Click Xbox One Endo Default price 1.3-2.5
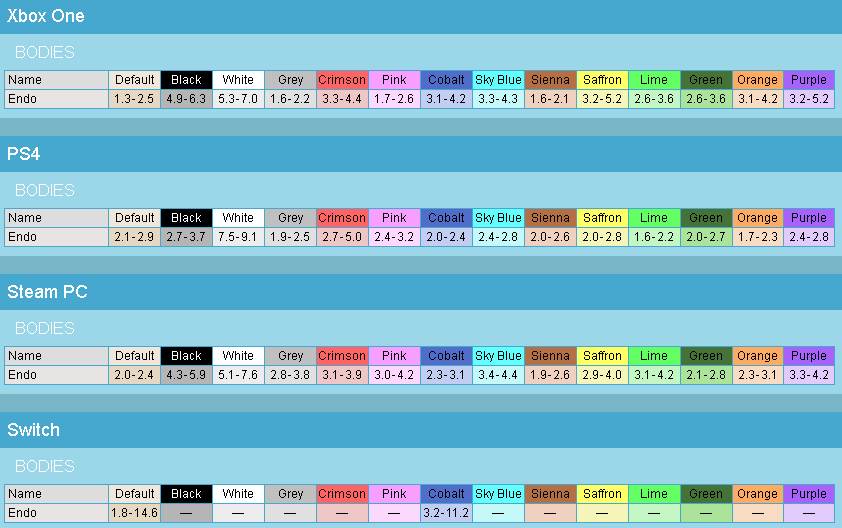This screenshot has width=842, height=528. 134,99
